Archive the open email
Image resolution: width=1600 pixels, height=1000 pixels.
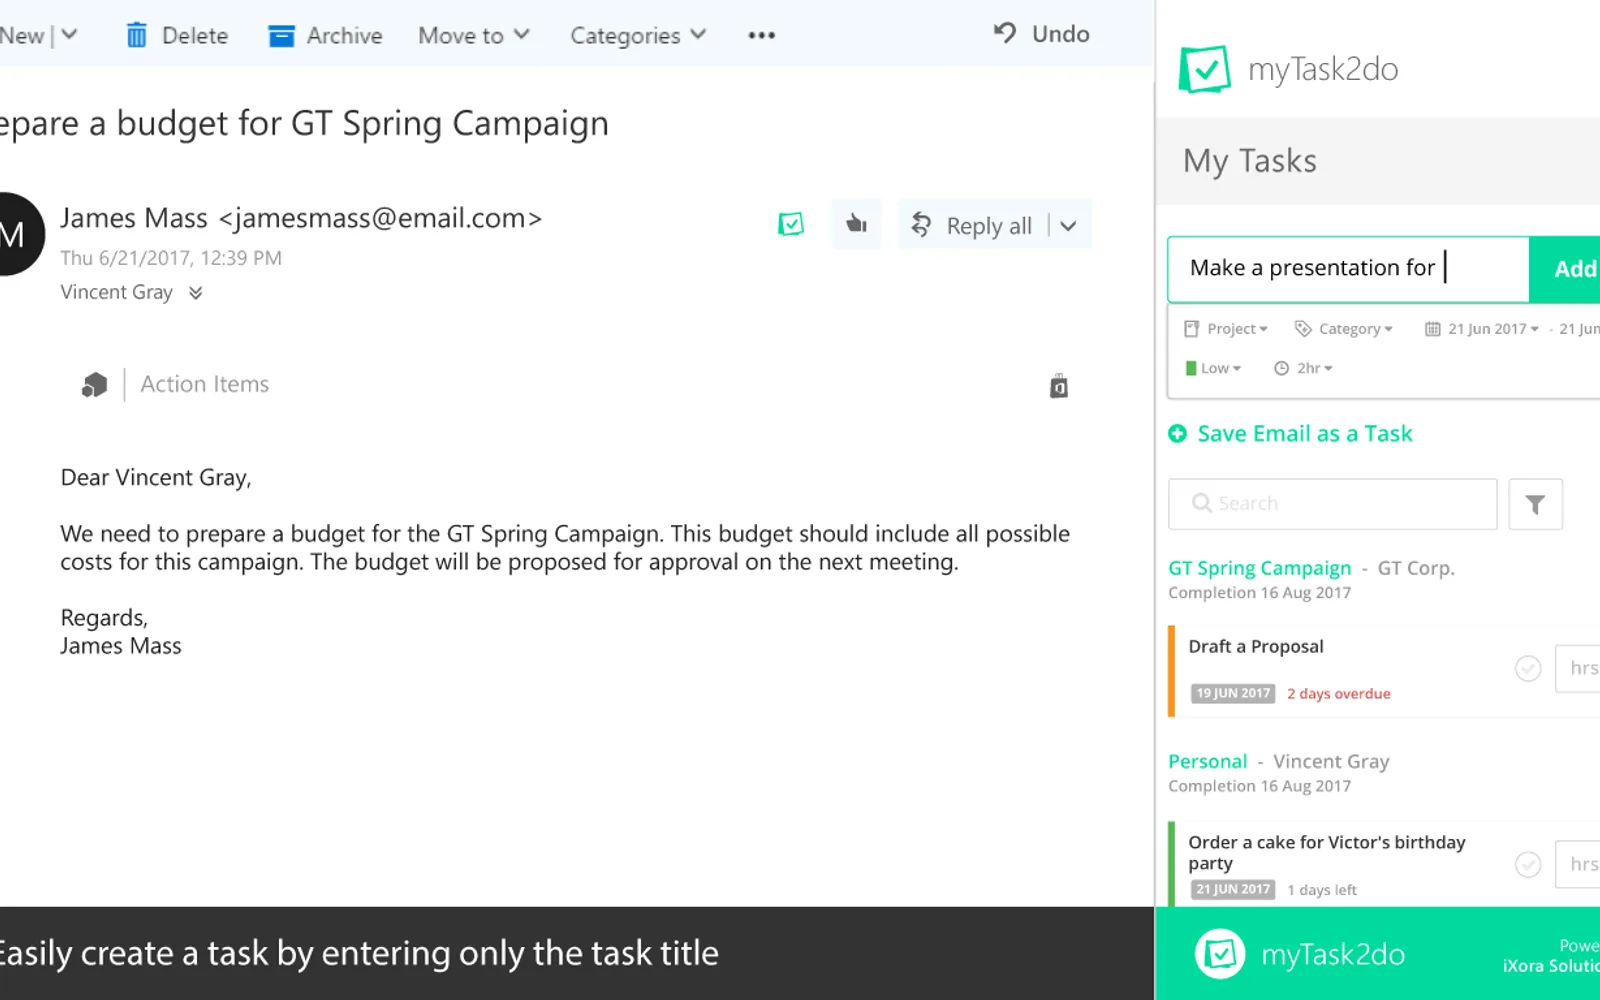[x=325, y=36]
